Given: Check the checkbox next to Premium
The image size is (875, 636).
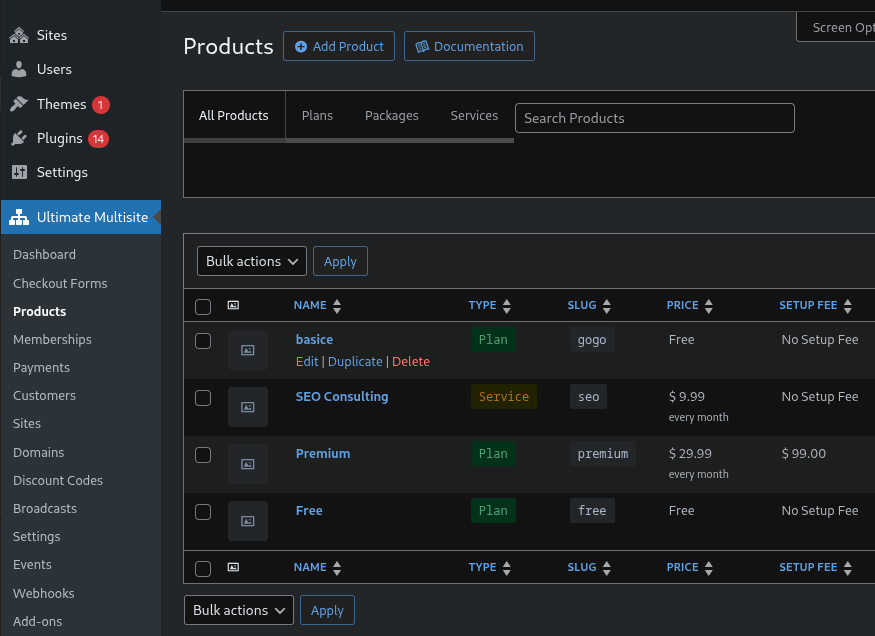Looking at the screenshot, I should click(x=203, y=454).
